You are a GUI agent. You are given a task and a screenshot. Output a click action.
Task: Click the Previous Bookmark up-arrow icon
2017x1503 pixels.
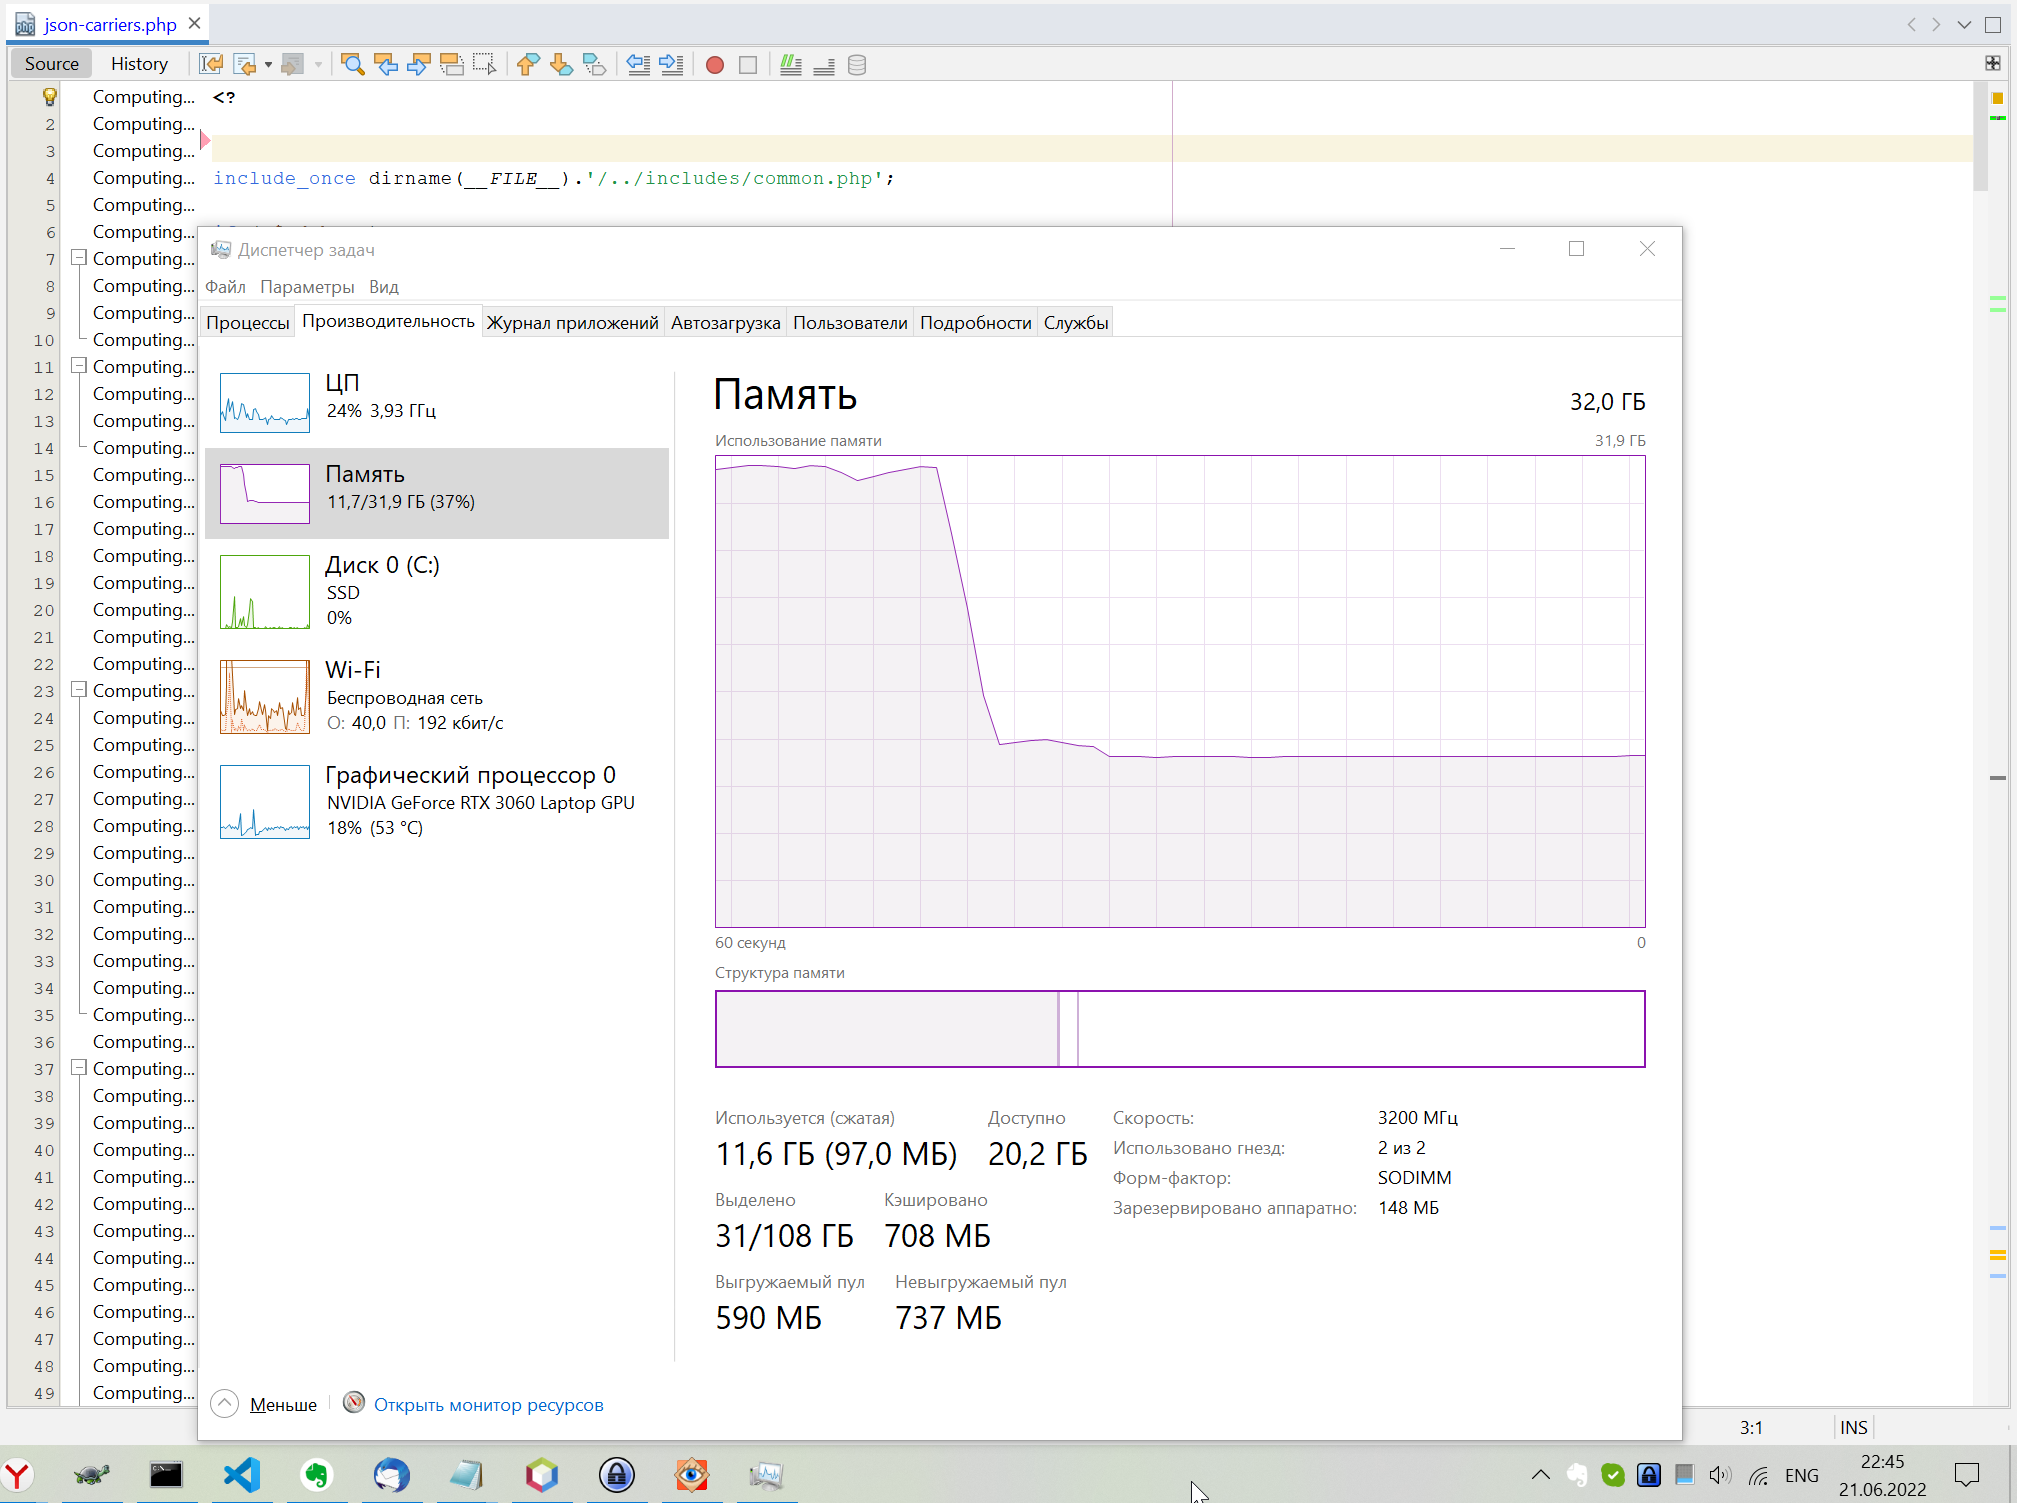point(528,65)
